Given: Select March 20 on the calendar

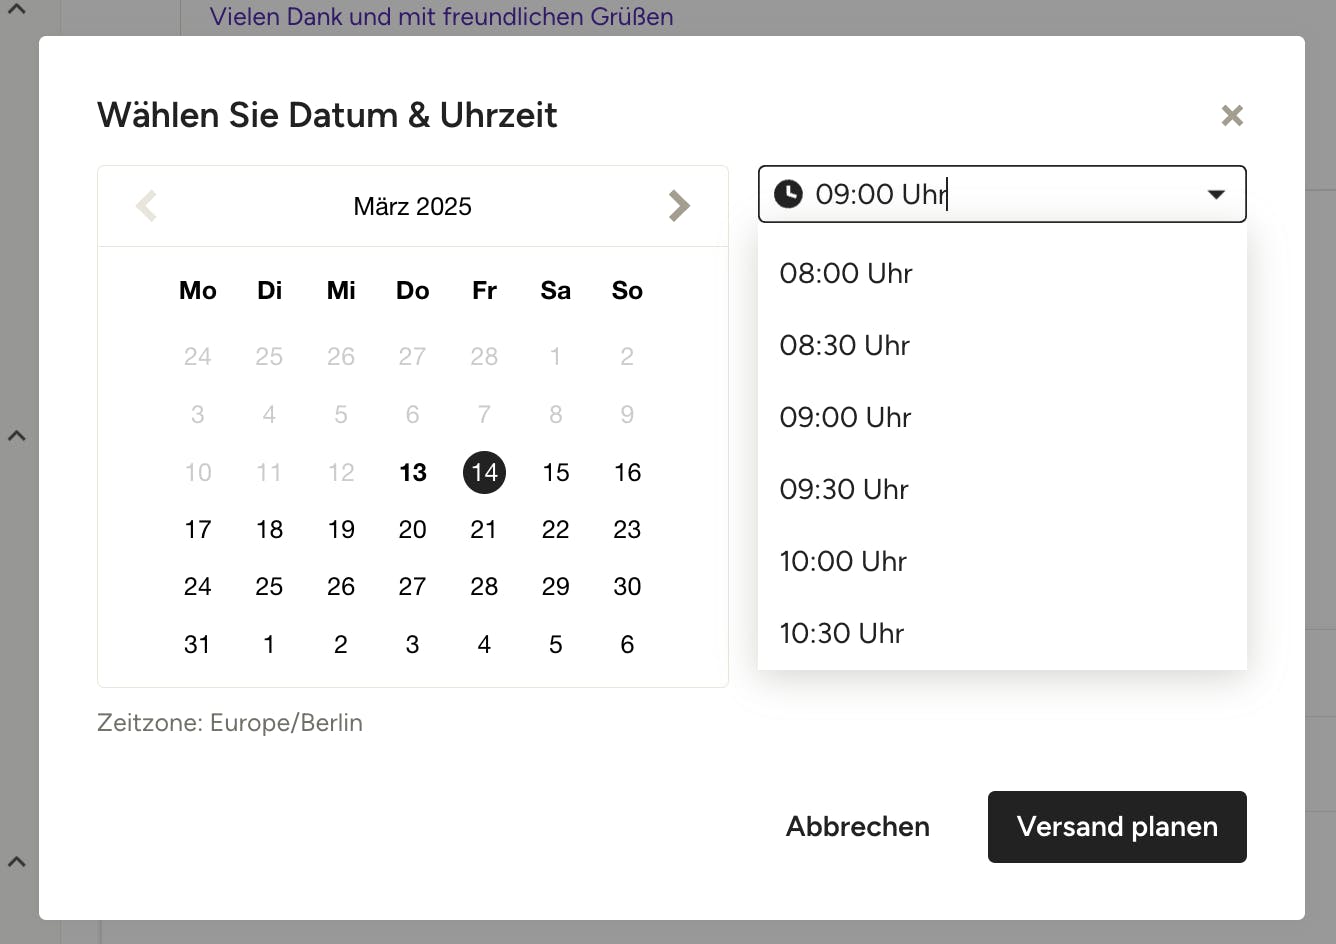Looking at the screenshot, I should 413,529.
